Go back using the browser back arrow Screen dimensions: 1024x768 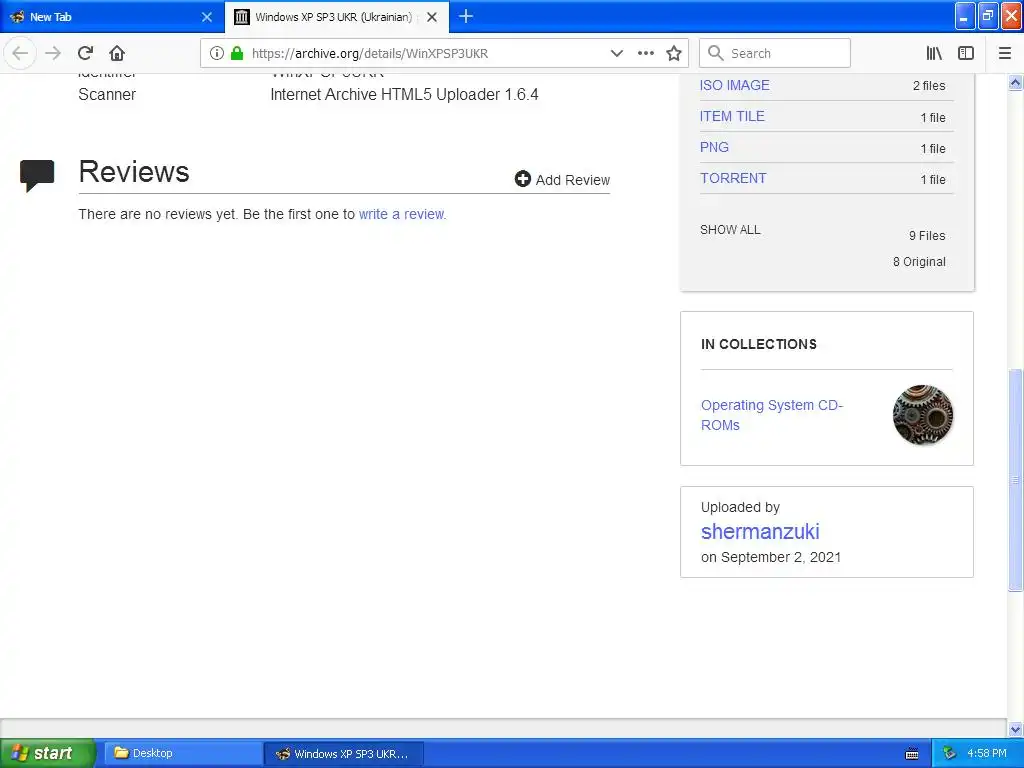pyautogui.click(x=20, y=53)
